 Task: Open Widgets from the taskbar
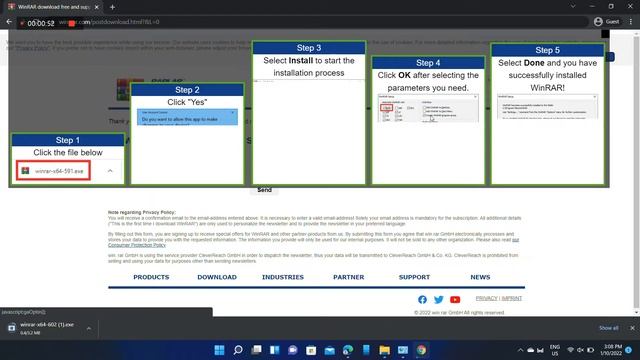[275, 350]
